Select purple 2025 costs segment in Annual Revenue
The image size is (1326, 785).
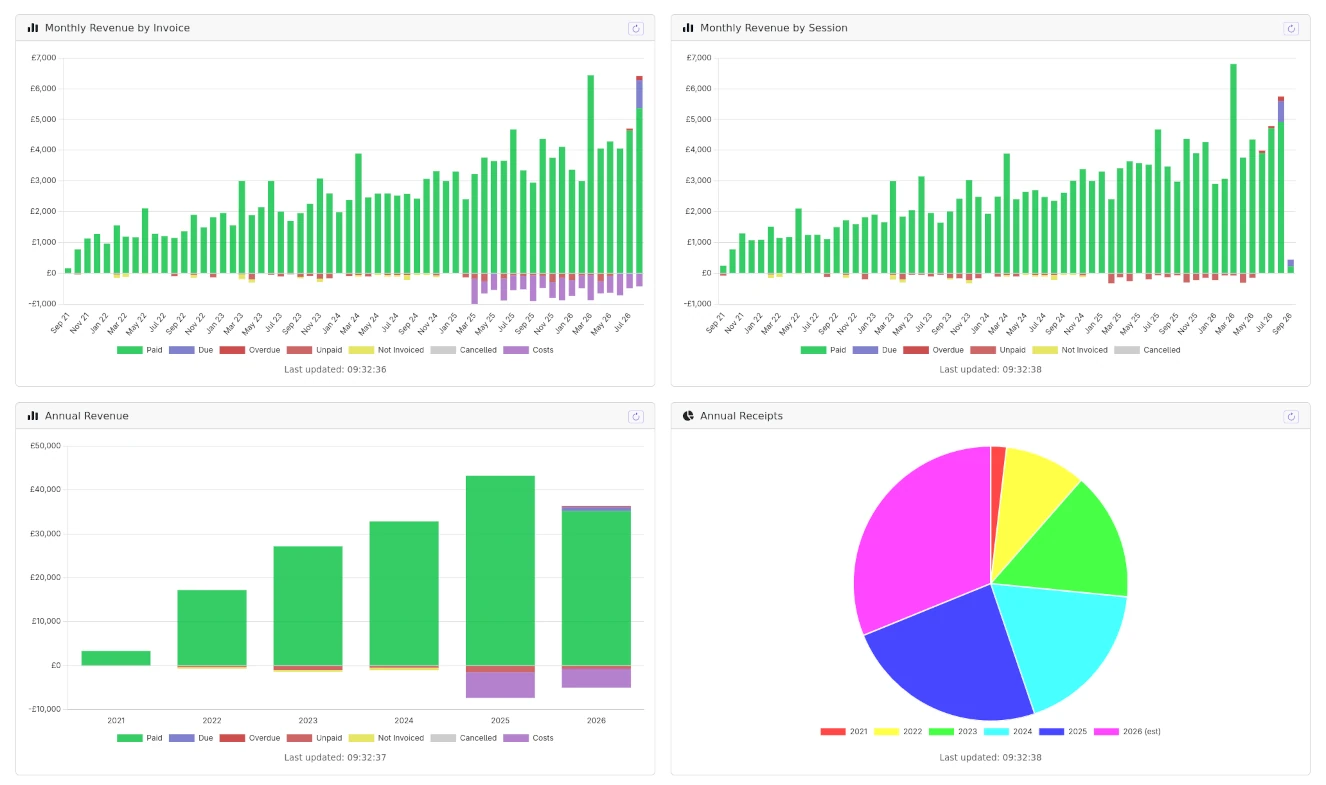point(500,685)
